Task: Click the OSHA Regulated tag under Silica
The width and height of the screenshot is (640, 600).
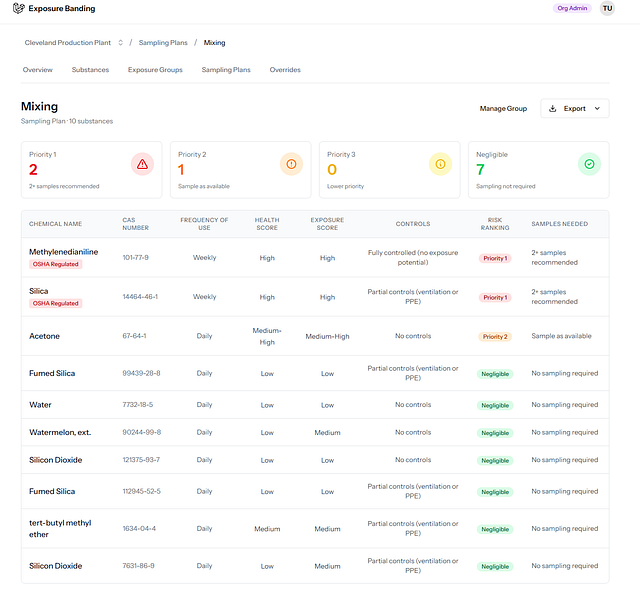Action: point(56,303)
